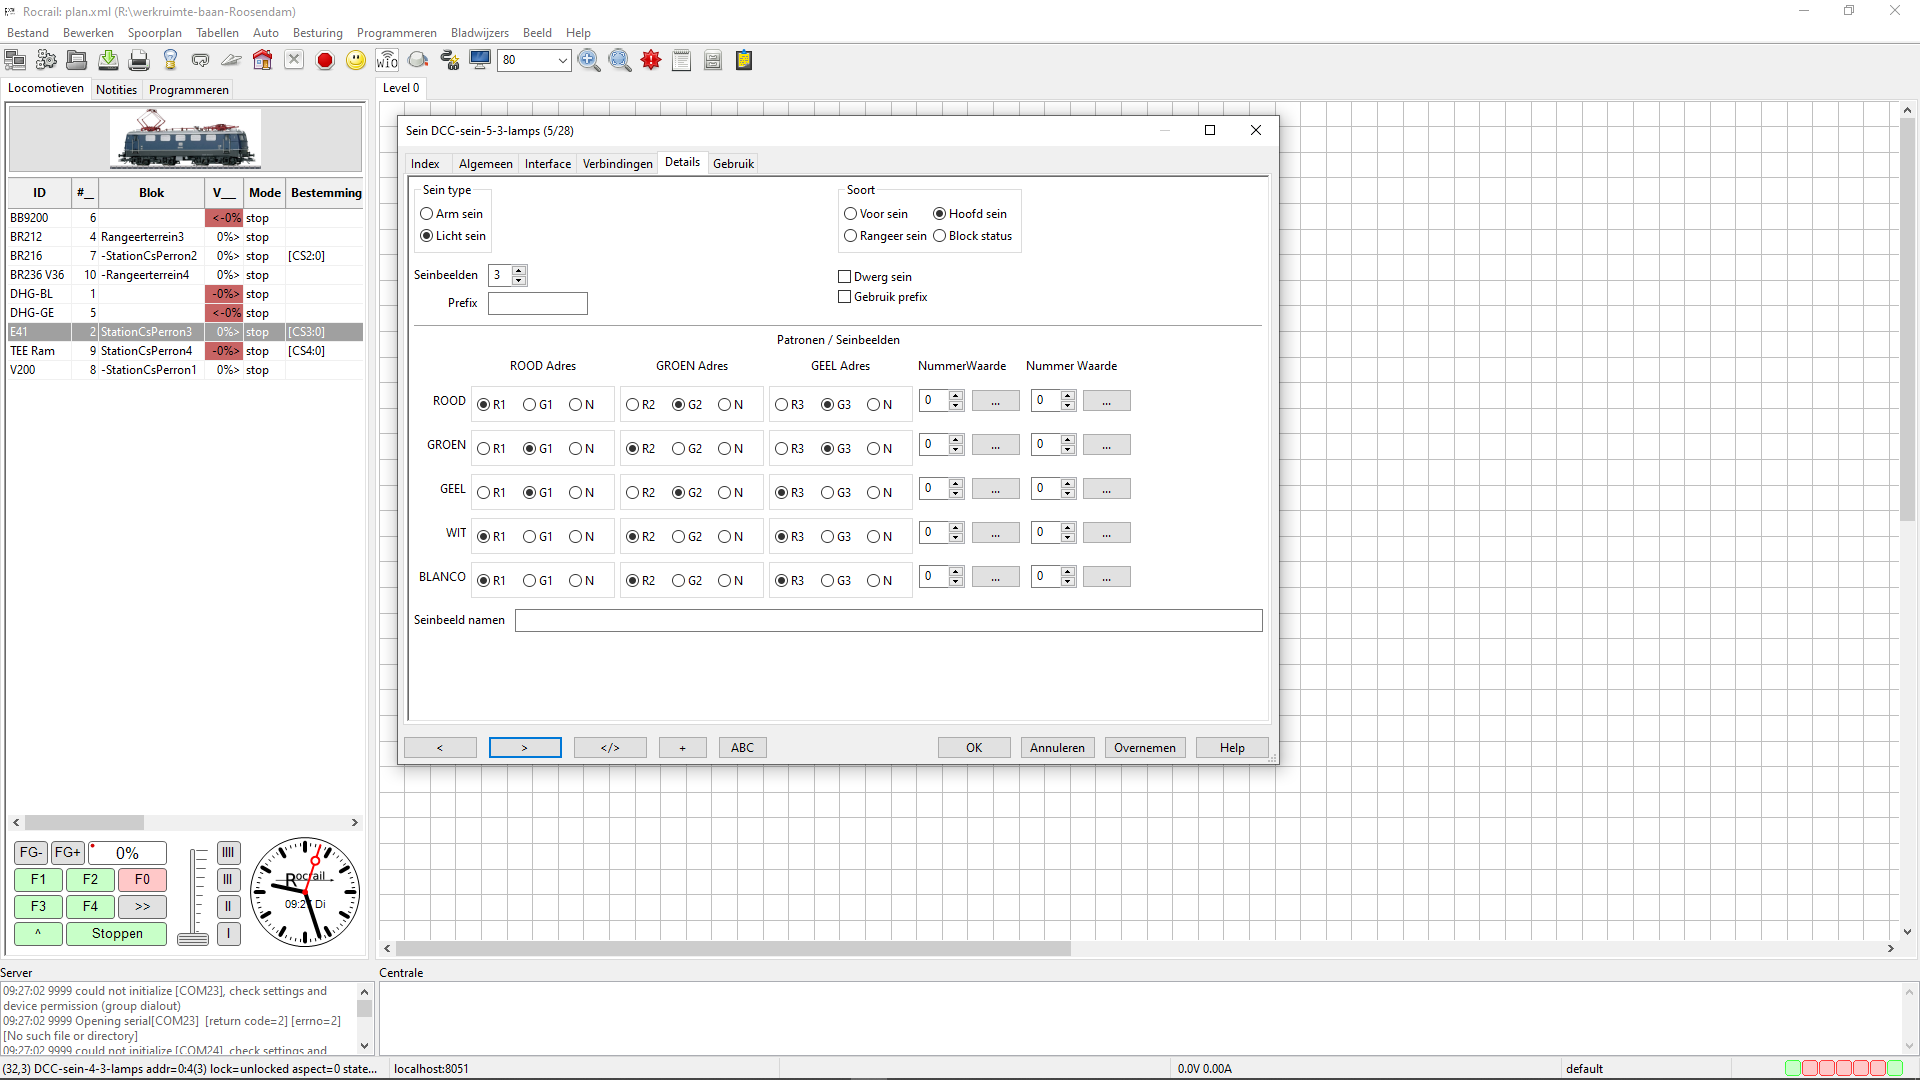Image resolution: width=1920 pixels, height=1080 pixels.
Task: Select the Arm sein radio button
Action: (x=427, y=214)
